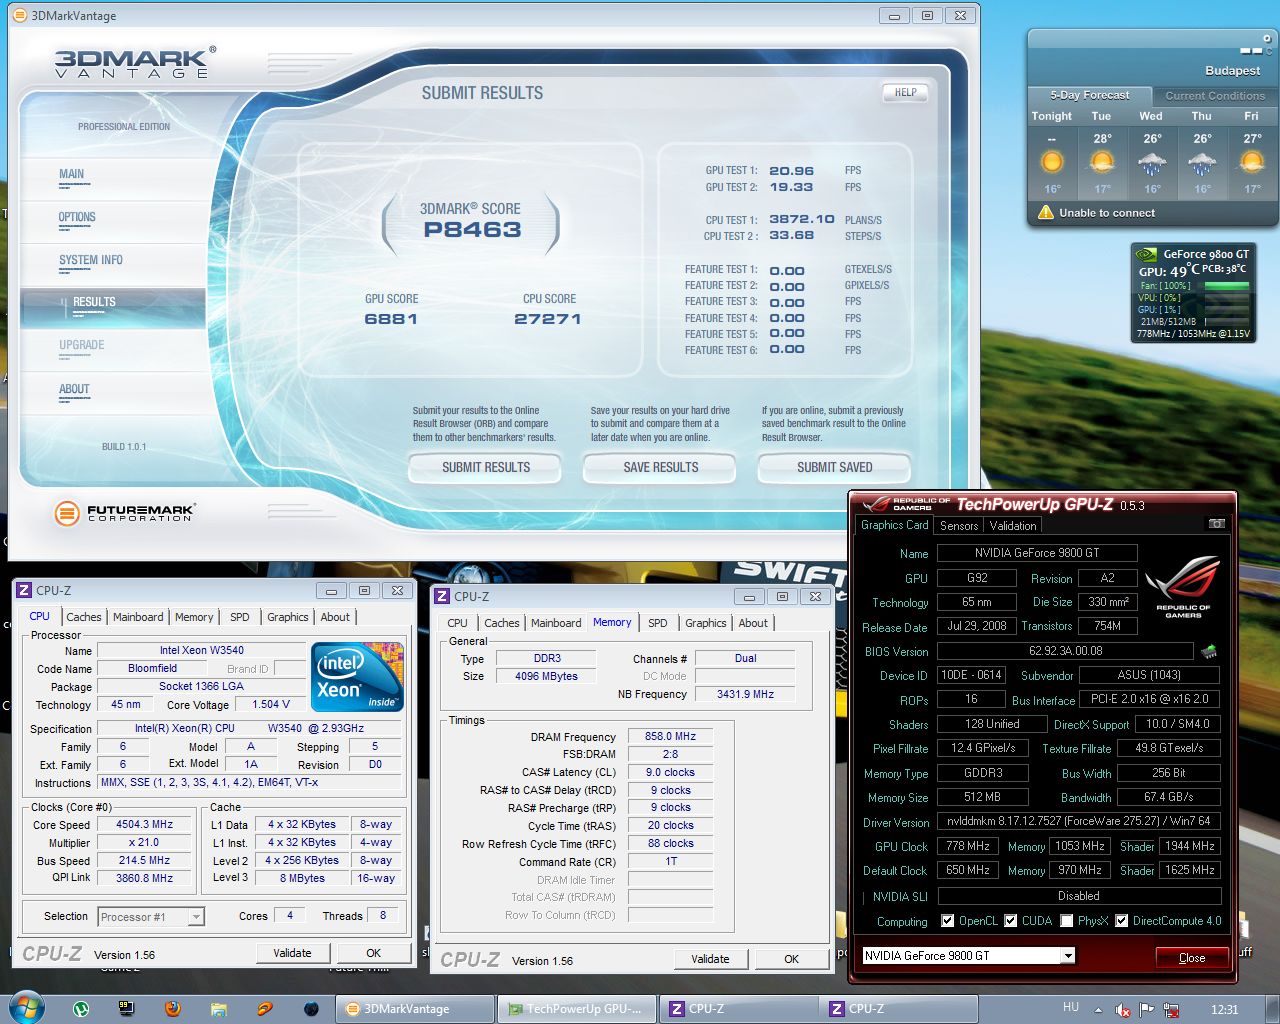Image resolution: width=1280 pixels, height=1024 pixels.
Task: Click the 3DMark Vantage logo
Action: (x=133, y=62)
